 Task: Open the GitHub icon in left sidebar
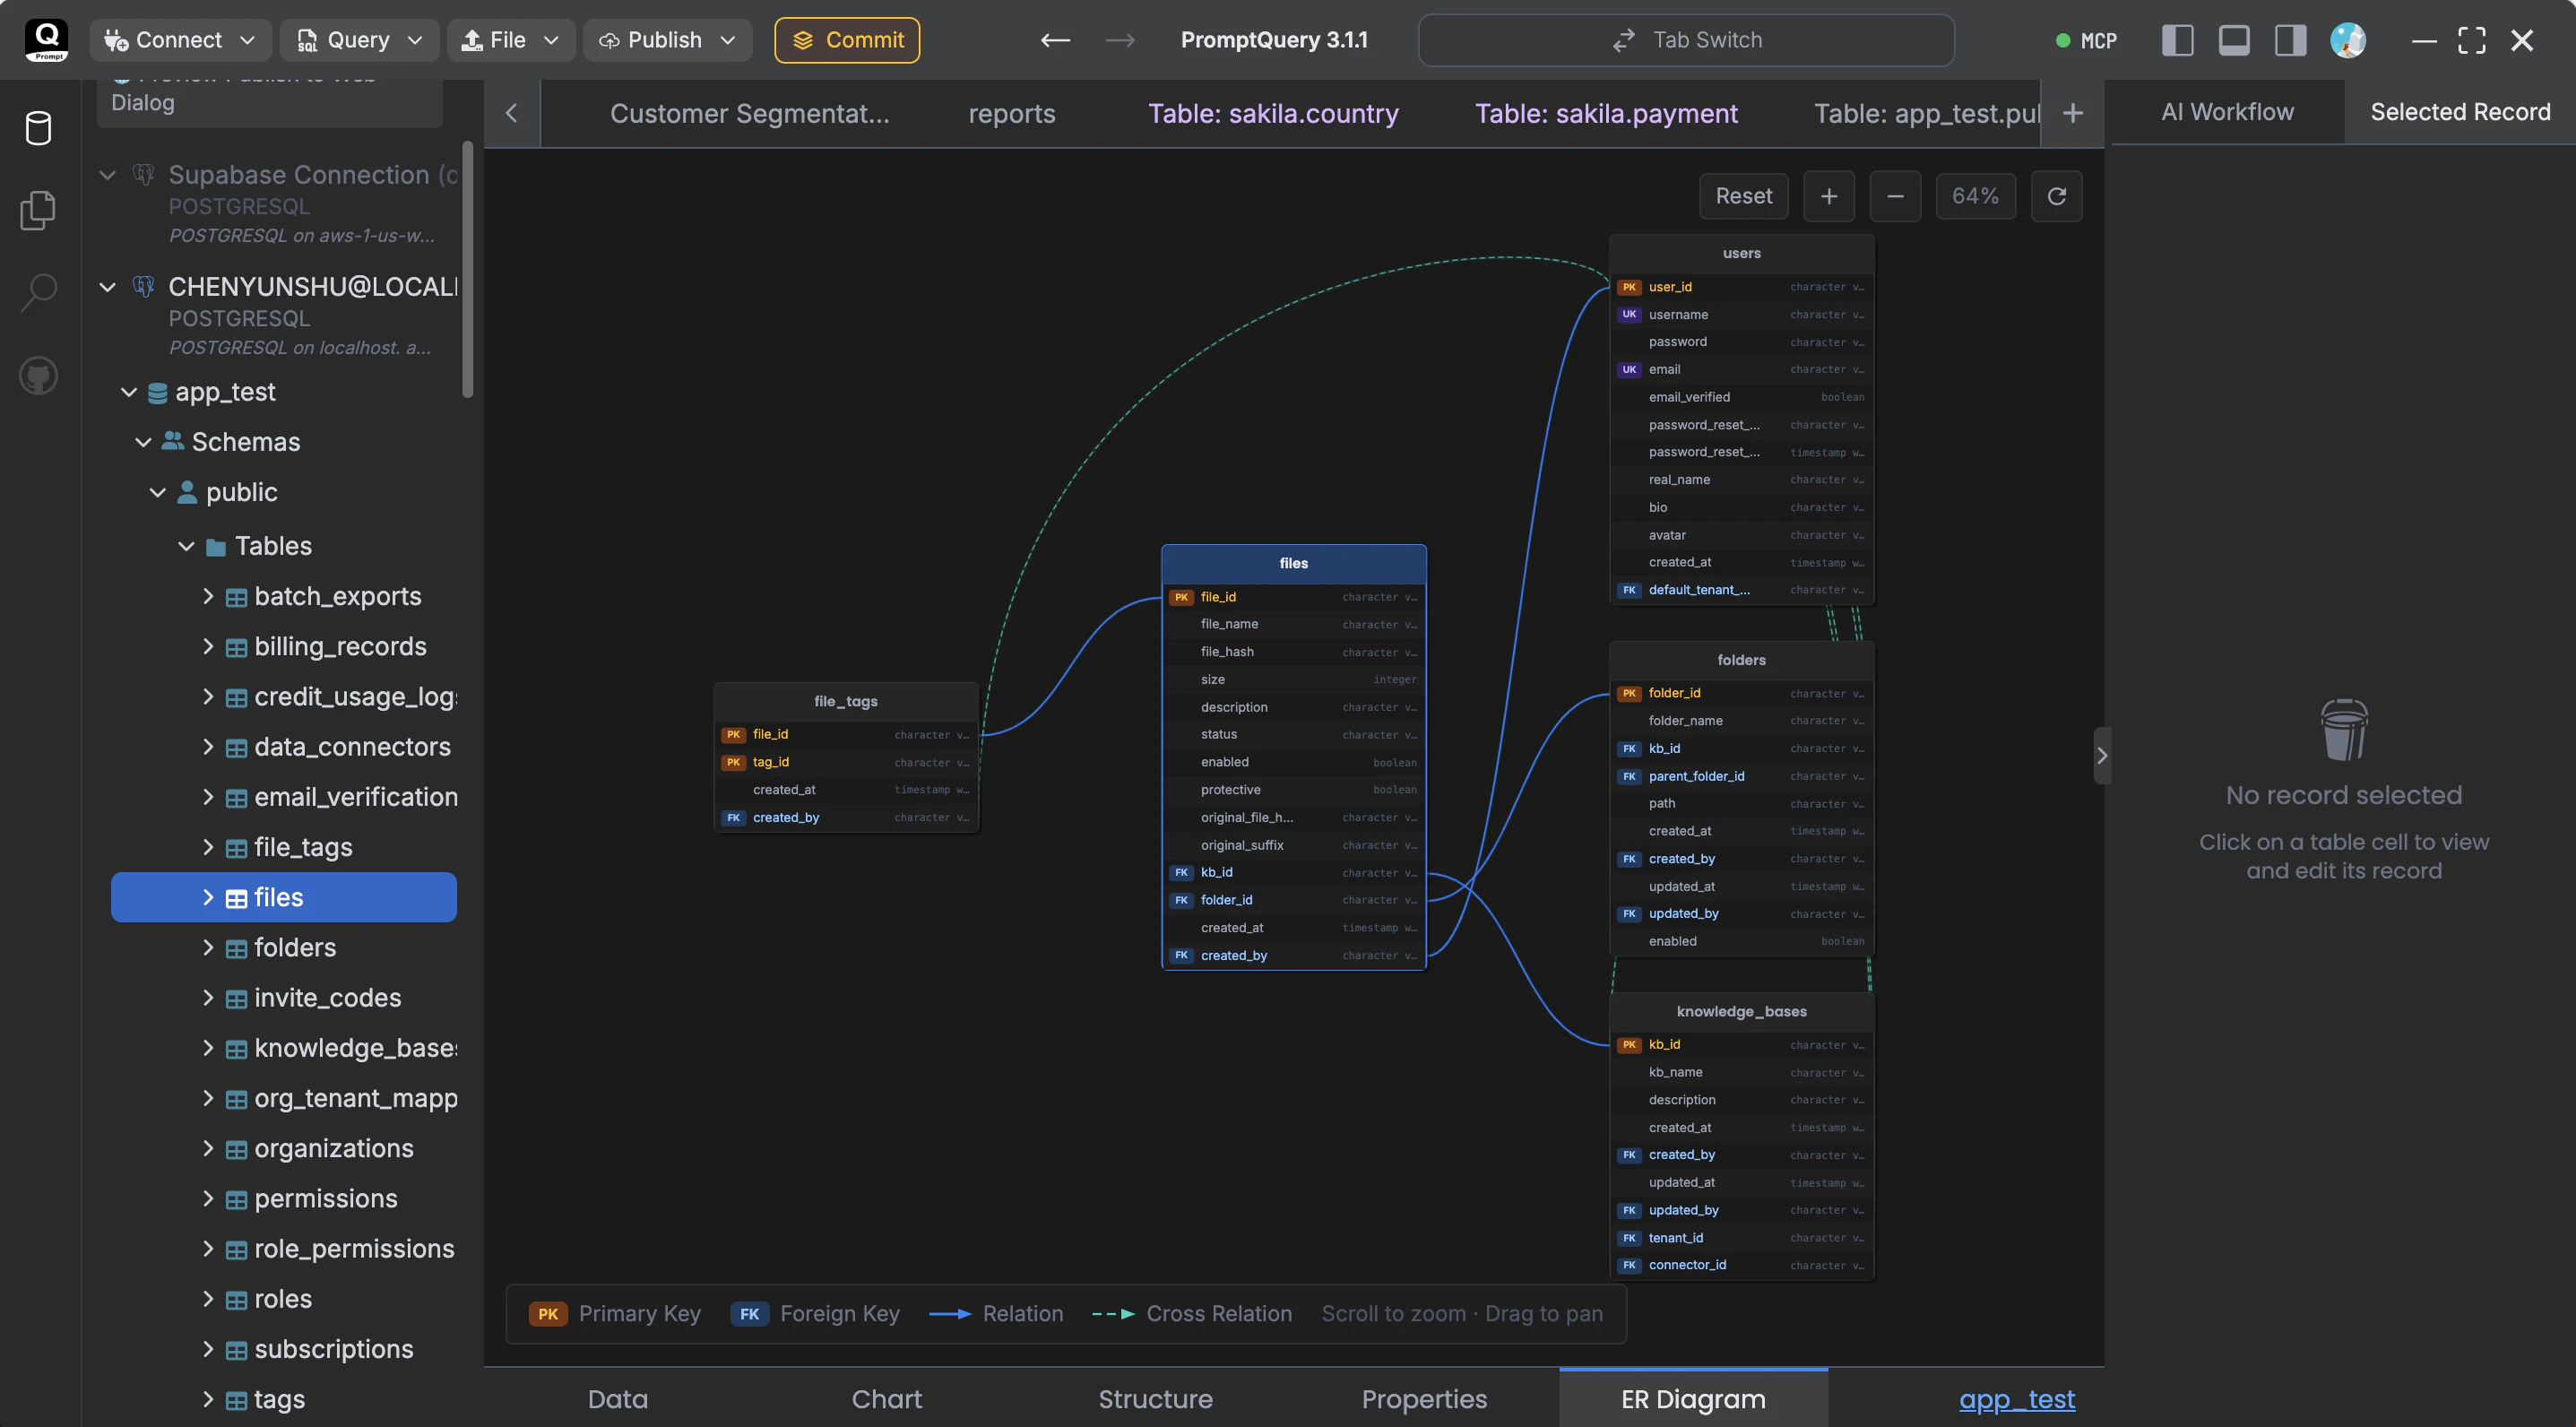click(38, 376)
